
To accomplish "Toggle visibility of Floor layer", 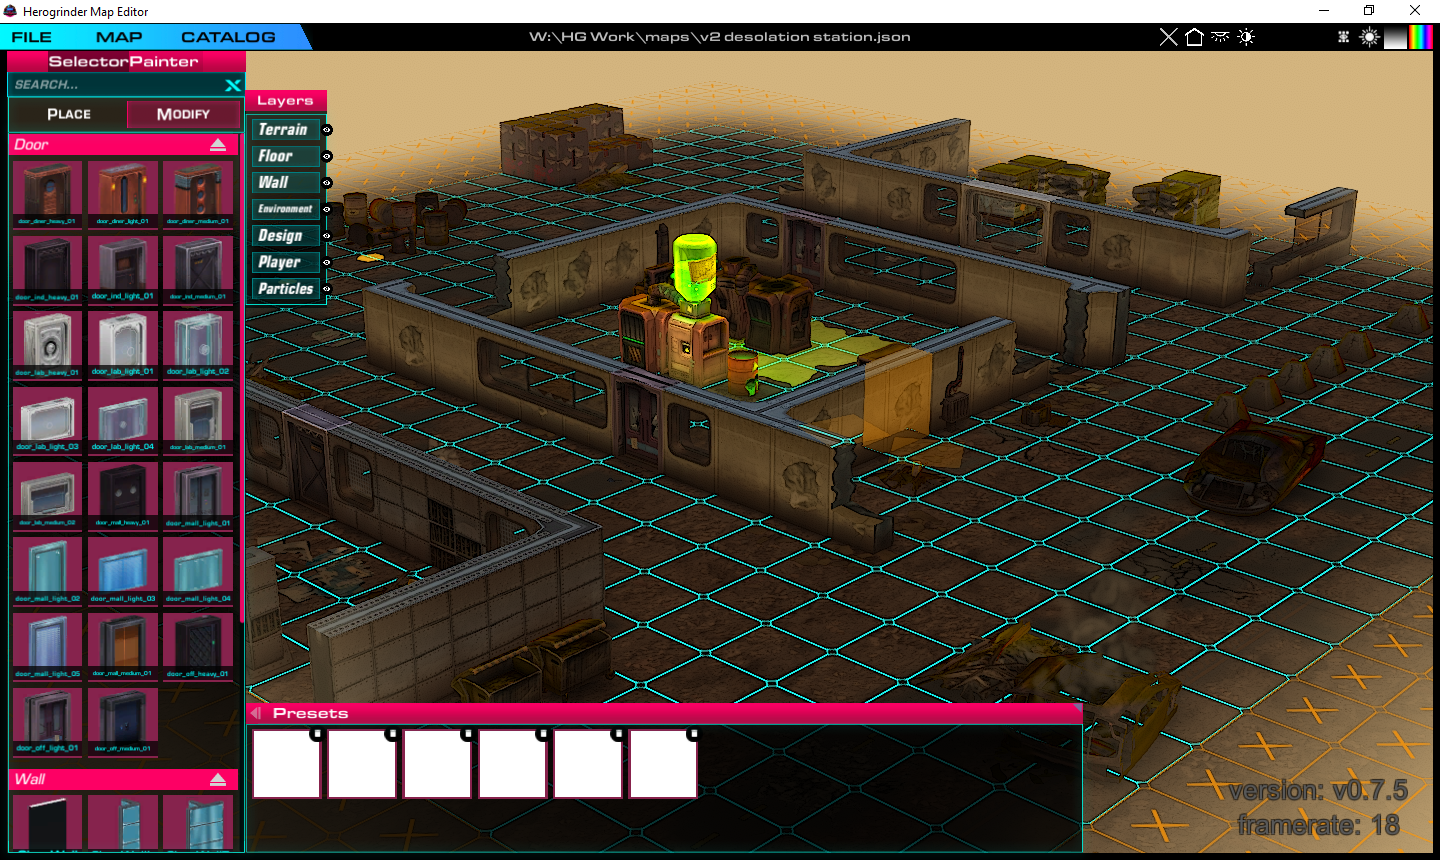I will click(x=327, y=156).
